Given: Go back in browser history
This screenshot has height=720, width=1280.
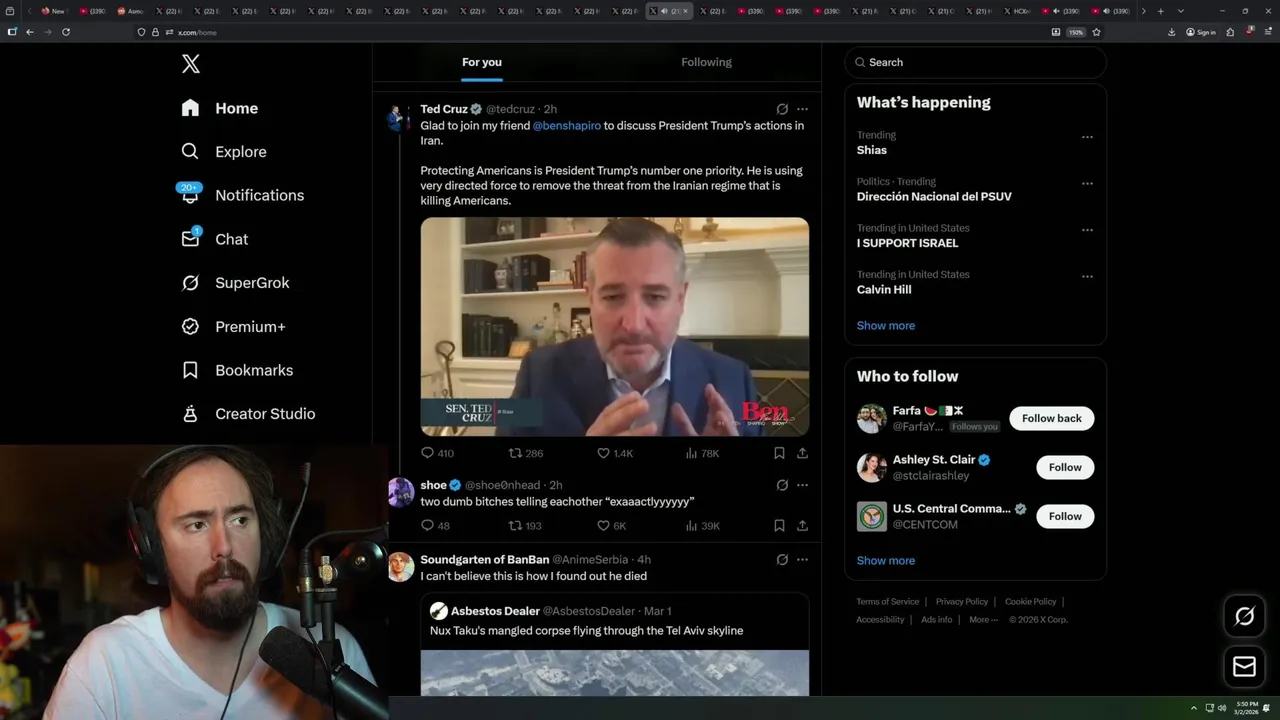Looking at the screenshot, I should coord(30,32).
